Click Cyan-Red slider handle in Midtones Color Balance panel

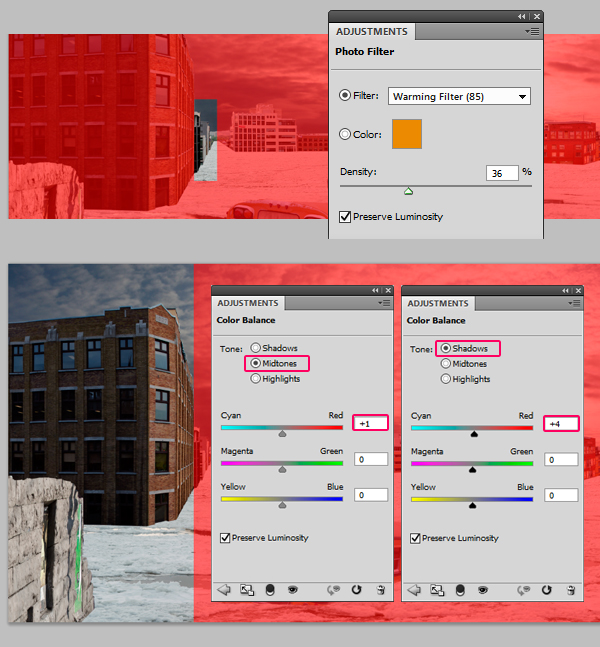coord(282,434)
